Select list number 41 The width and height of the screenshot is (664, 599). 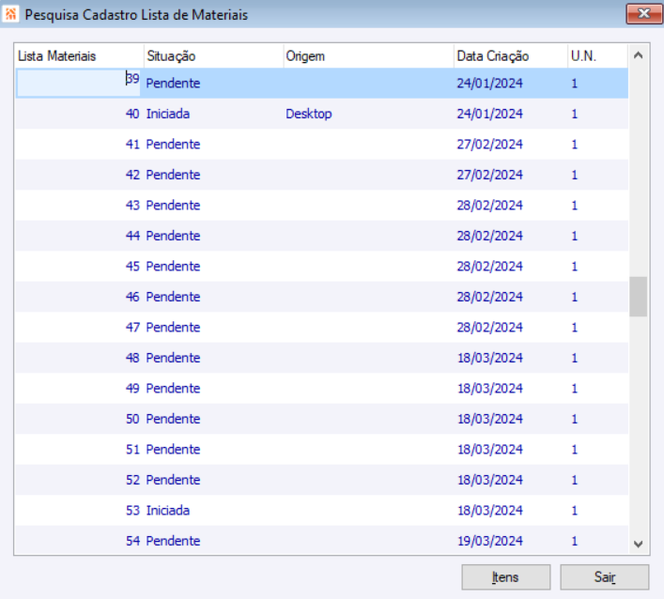[132, 144]
